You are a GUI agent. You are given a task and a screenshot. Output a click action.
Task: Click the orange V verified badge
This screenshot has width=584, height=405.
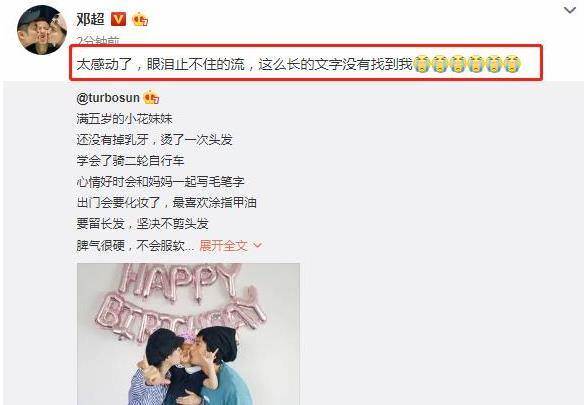point(118,19)
